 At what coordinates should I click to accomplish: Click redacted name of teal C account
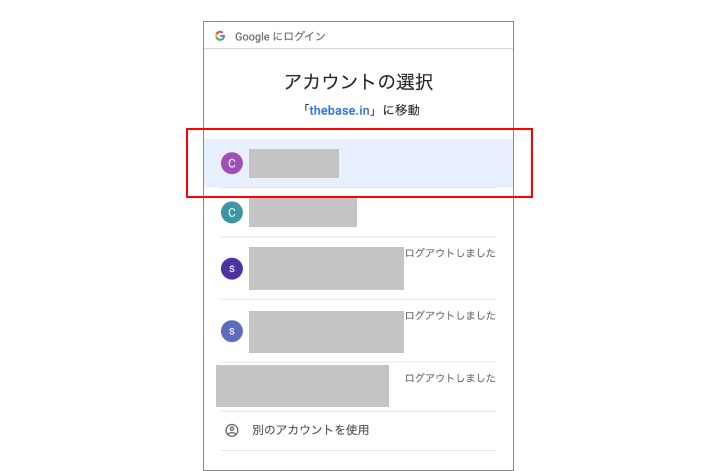tap(303, 213)
